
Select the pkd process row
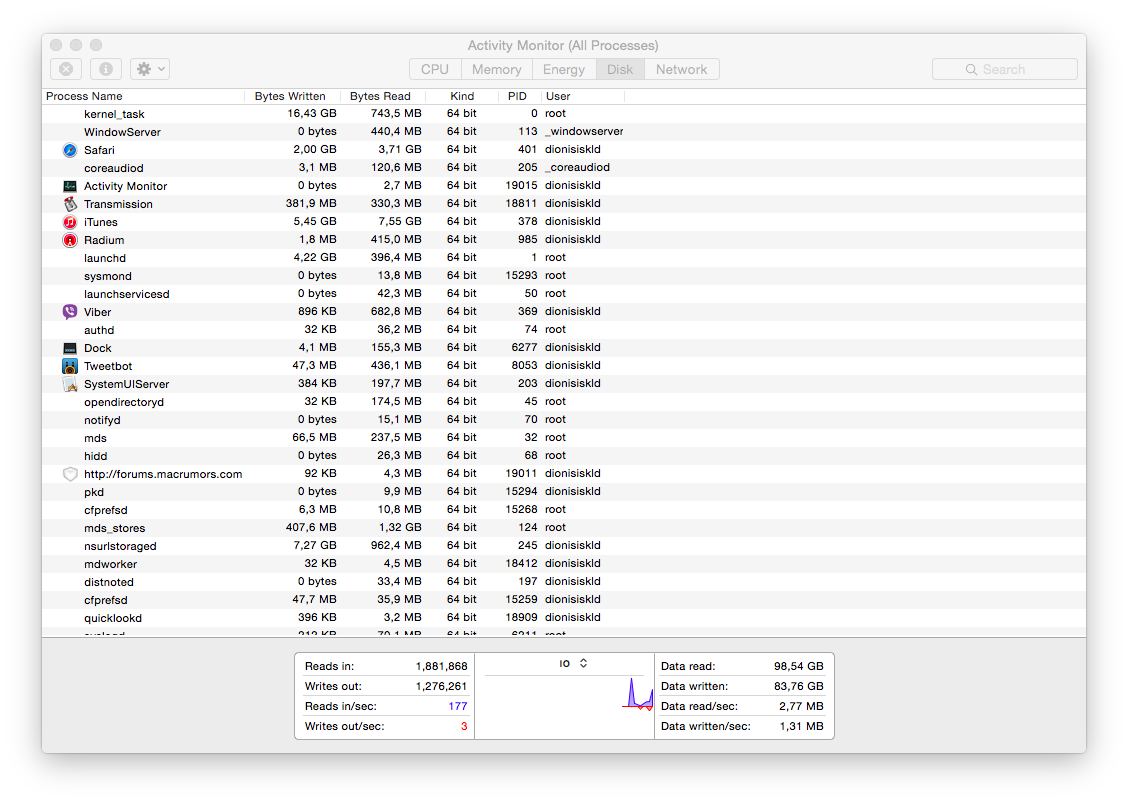[x=564, y=491]
